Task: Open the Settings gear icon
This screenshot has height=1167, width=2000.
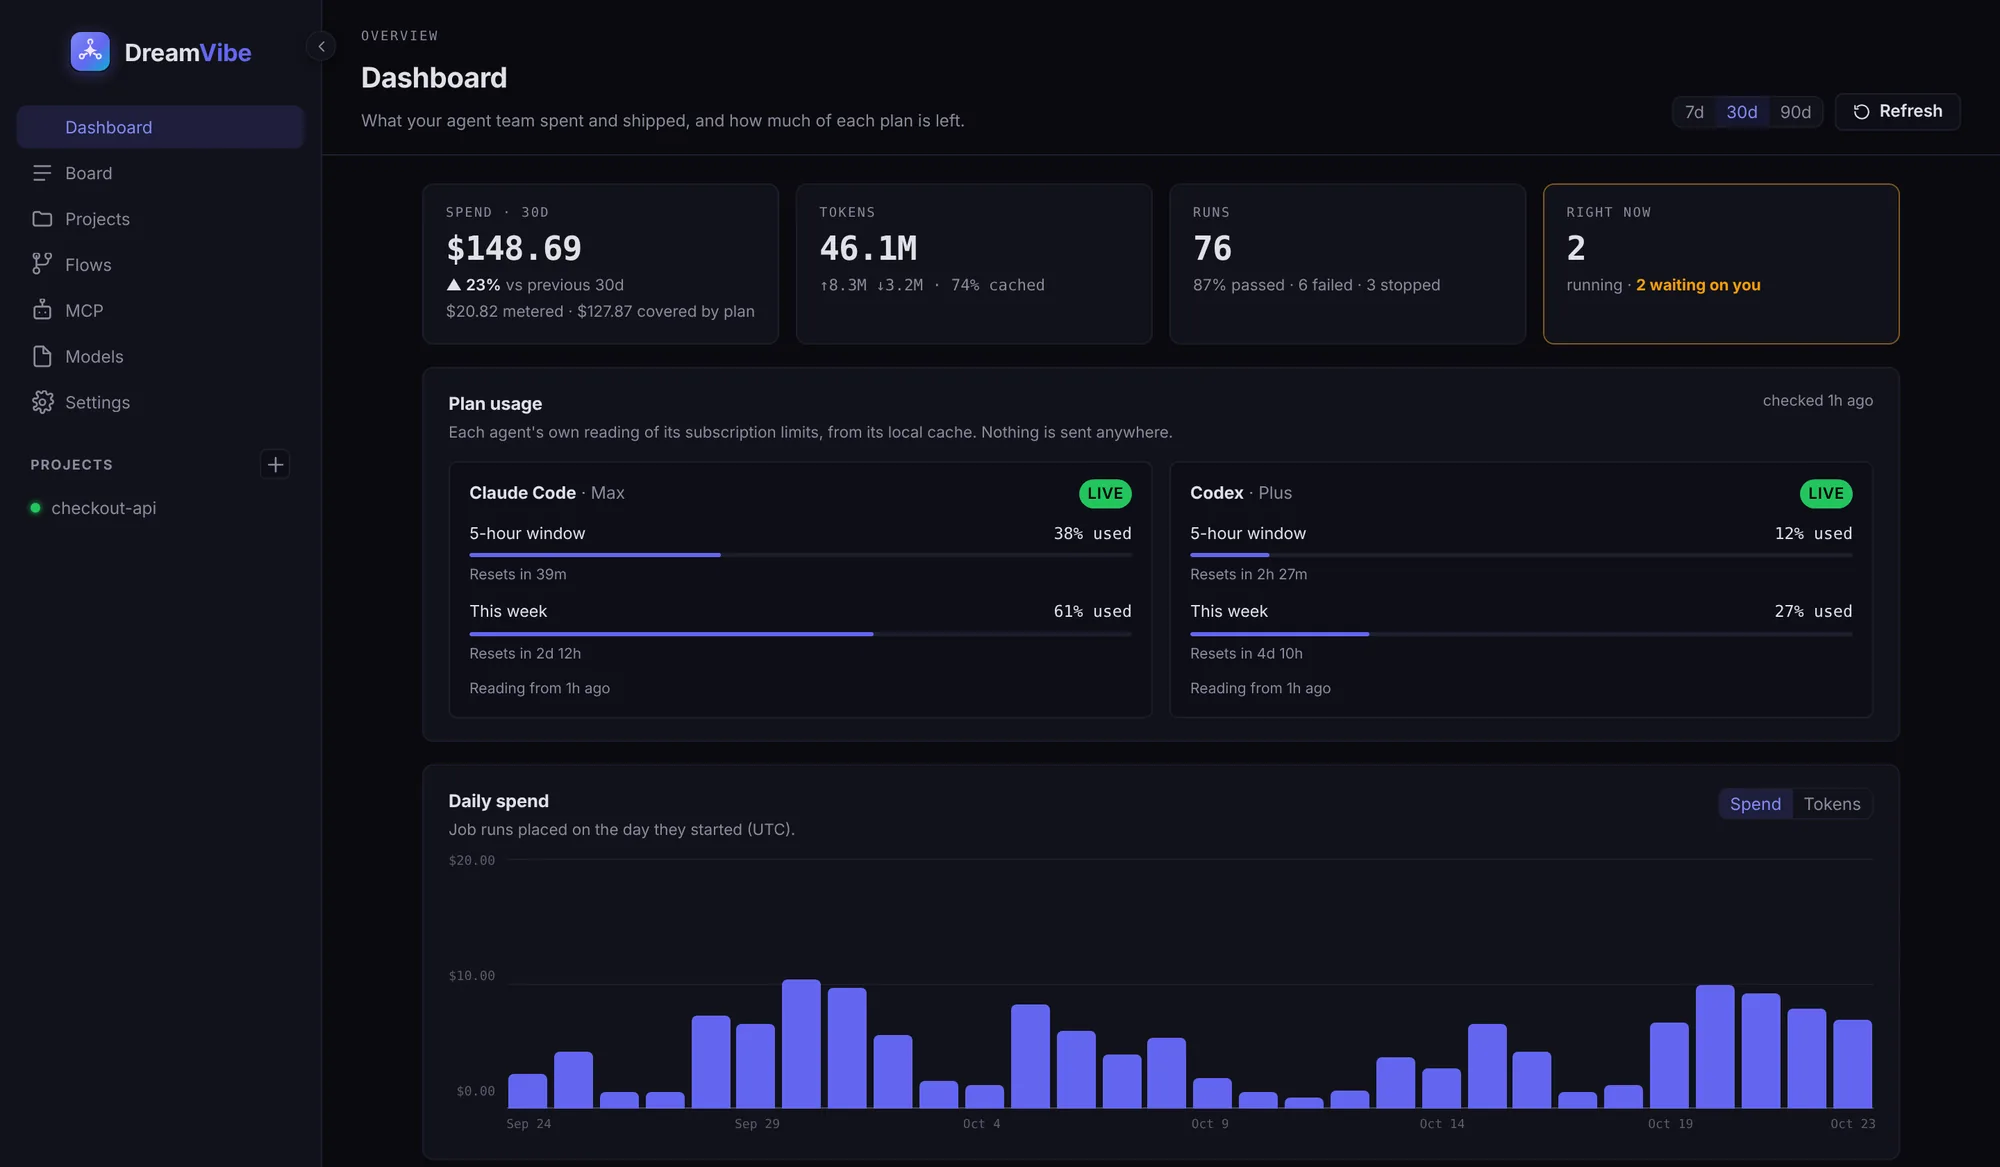Action: (x=42, y=402)
